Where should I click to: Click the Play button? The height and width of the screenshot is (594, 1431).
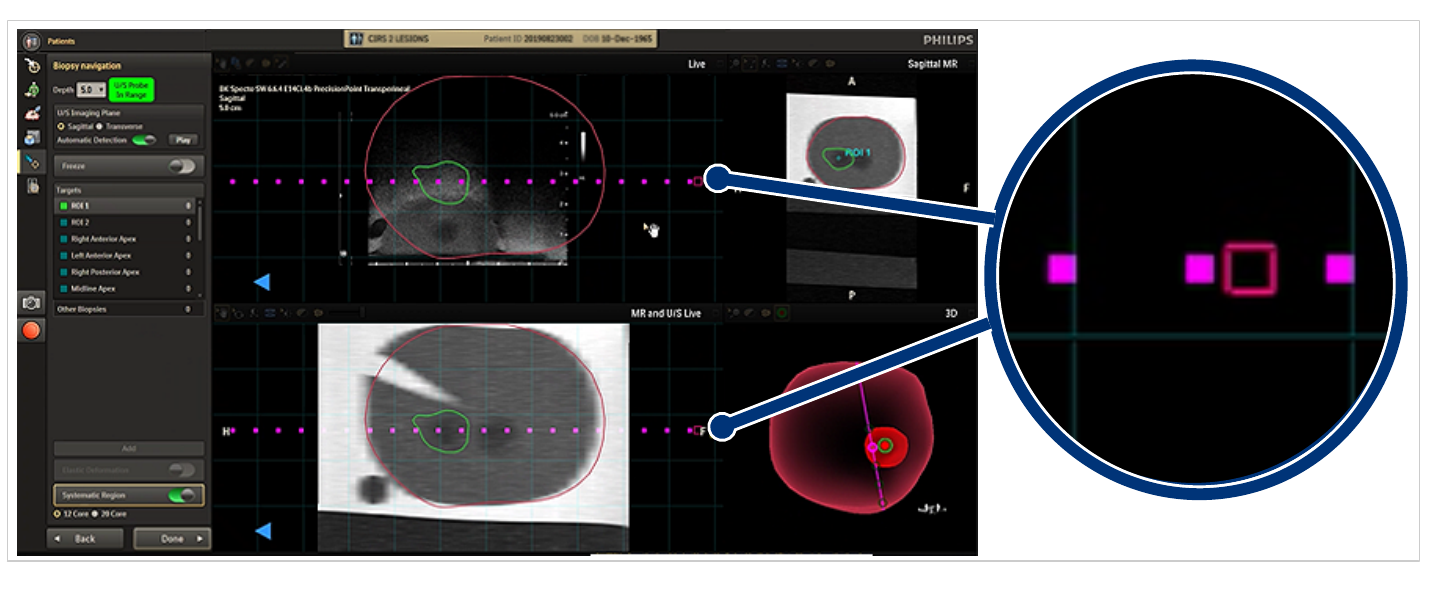183,140
